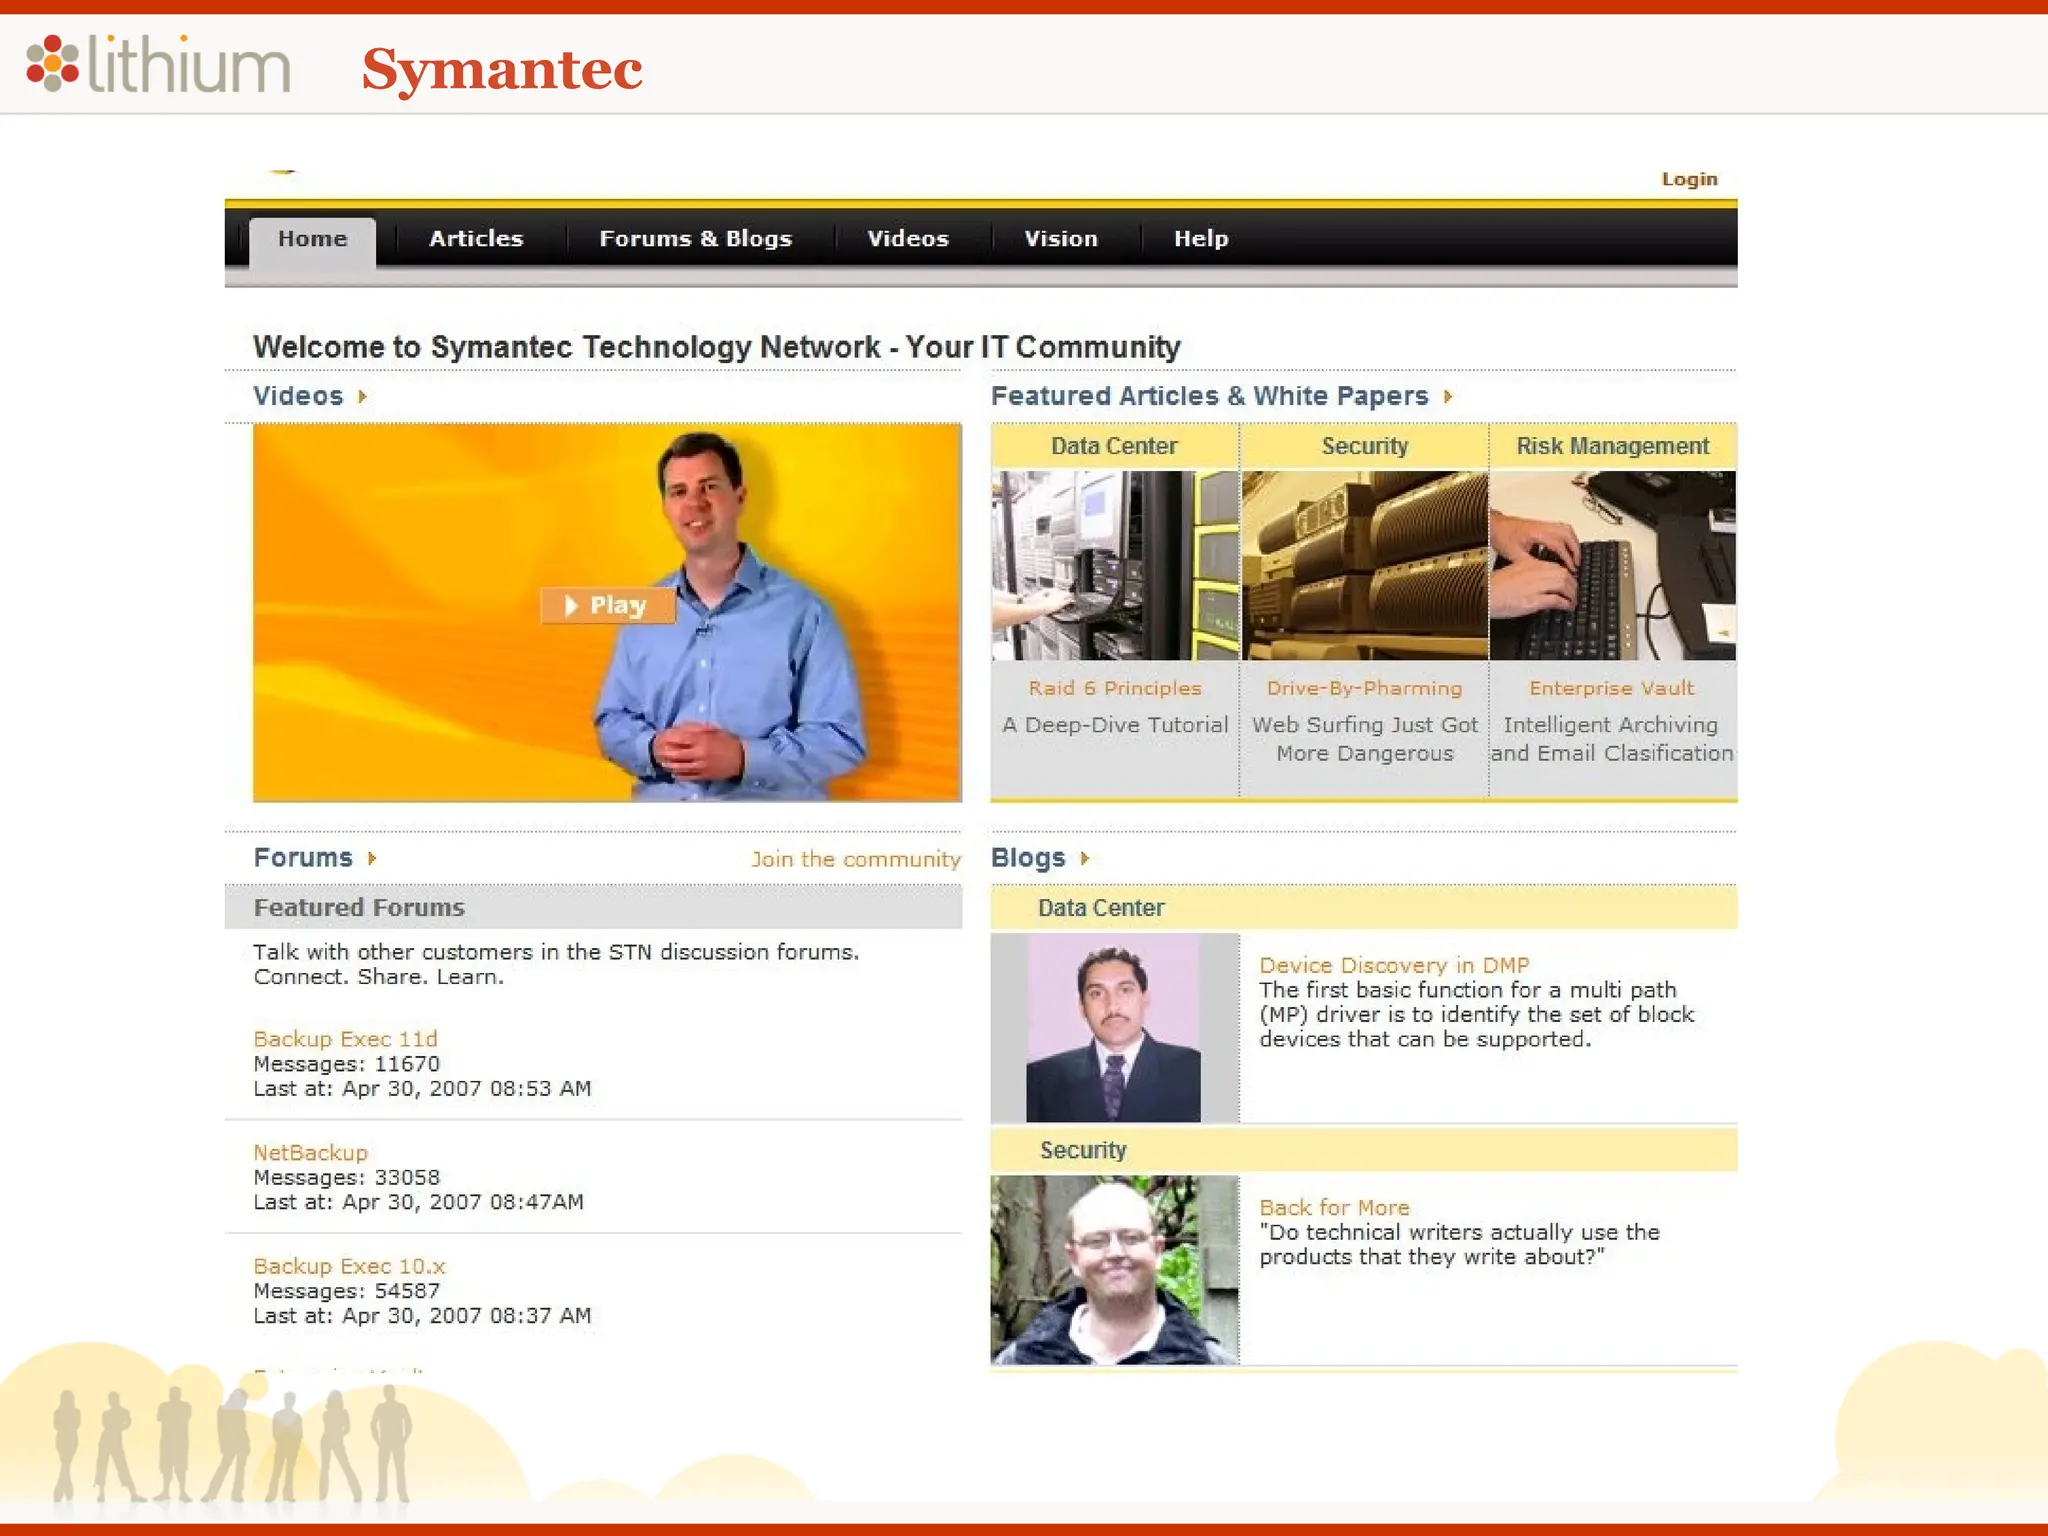Expand the Blogs section arrow
Viewport: 2048px width, 1536px height.
click(x=1085, y=859)
